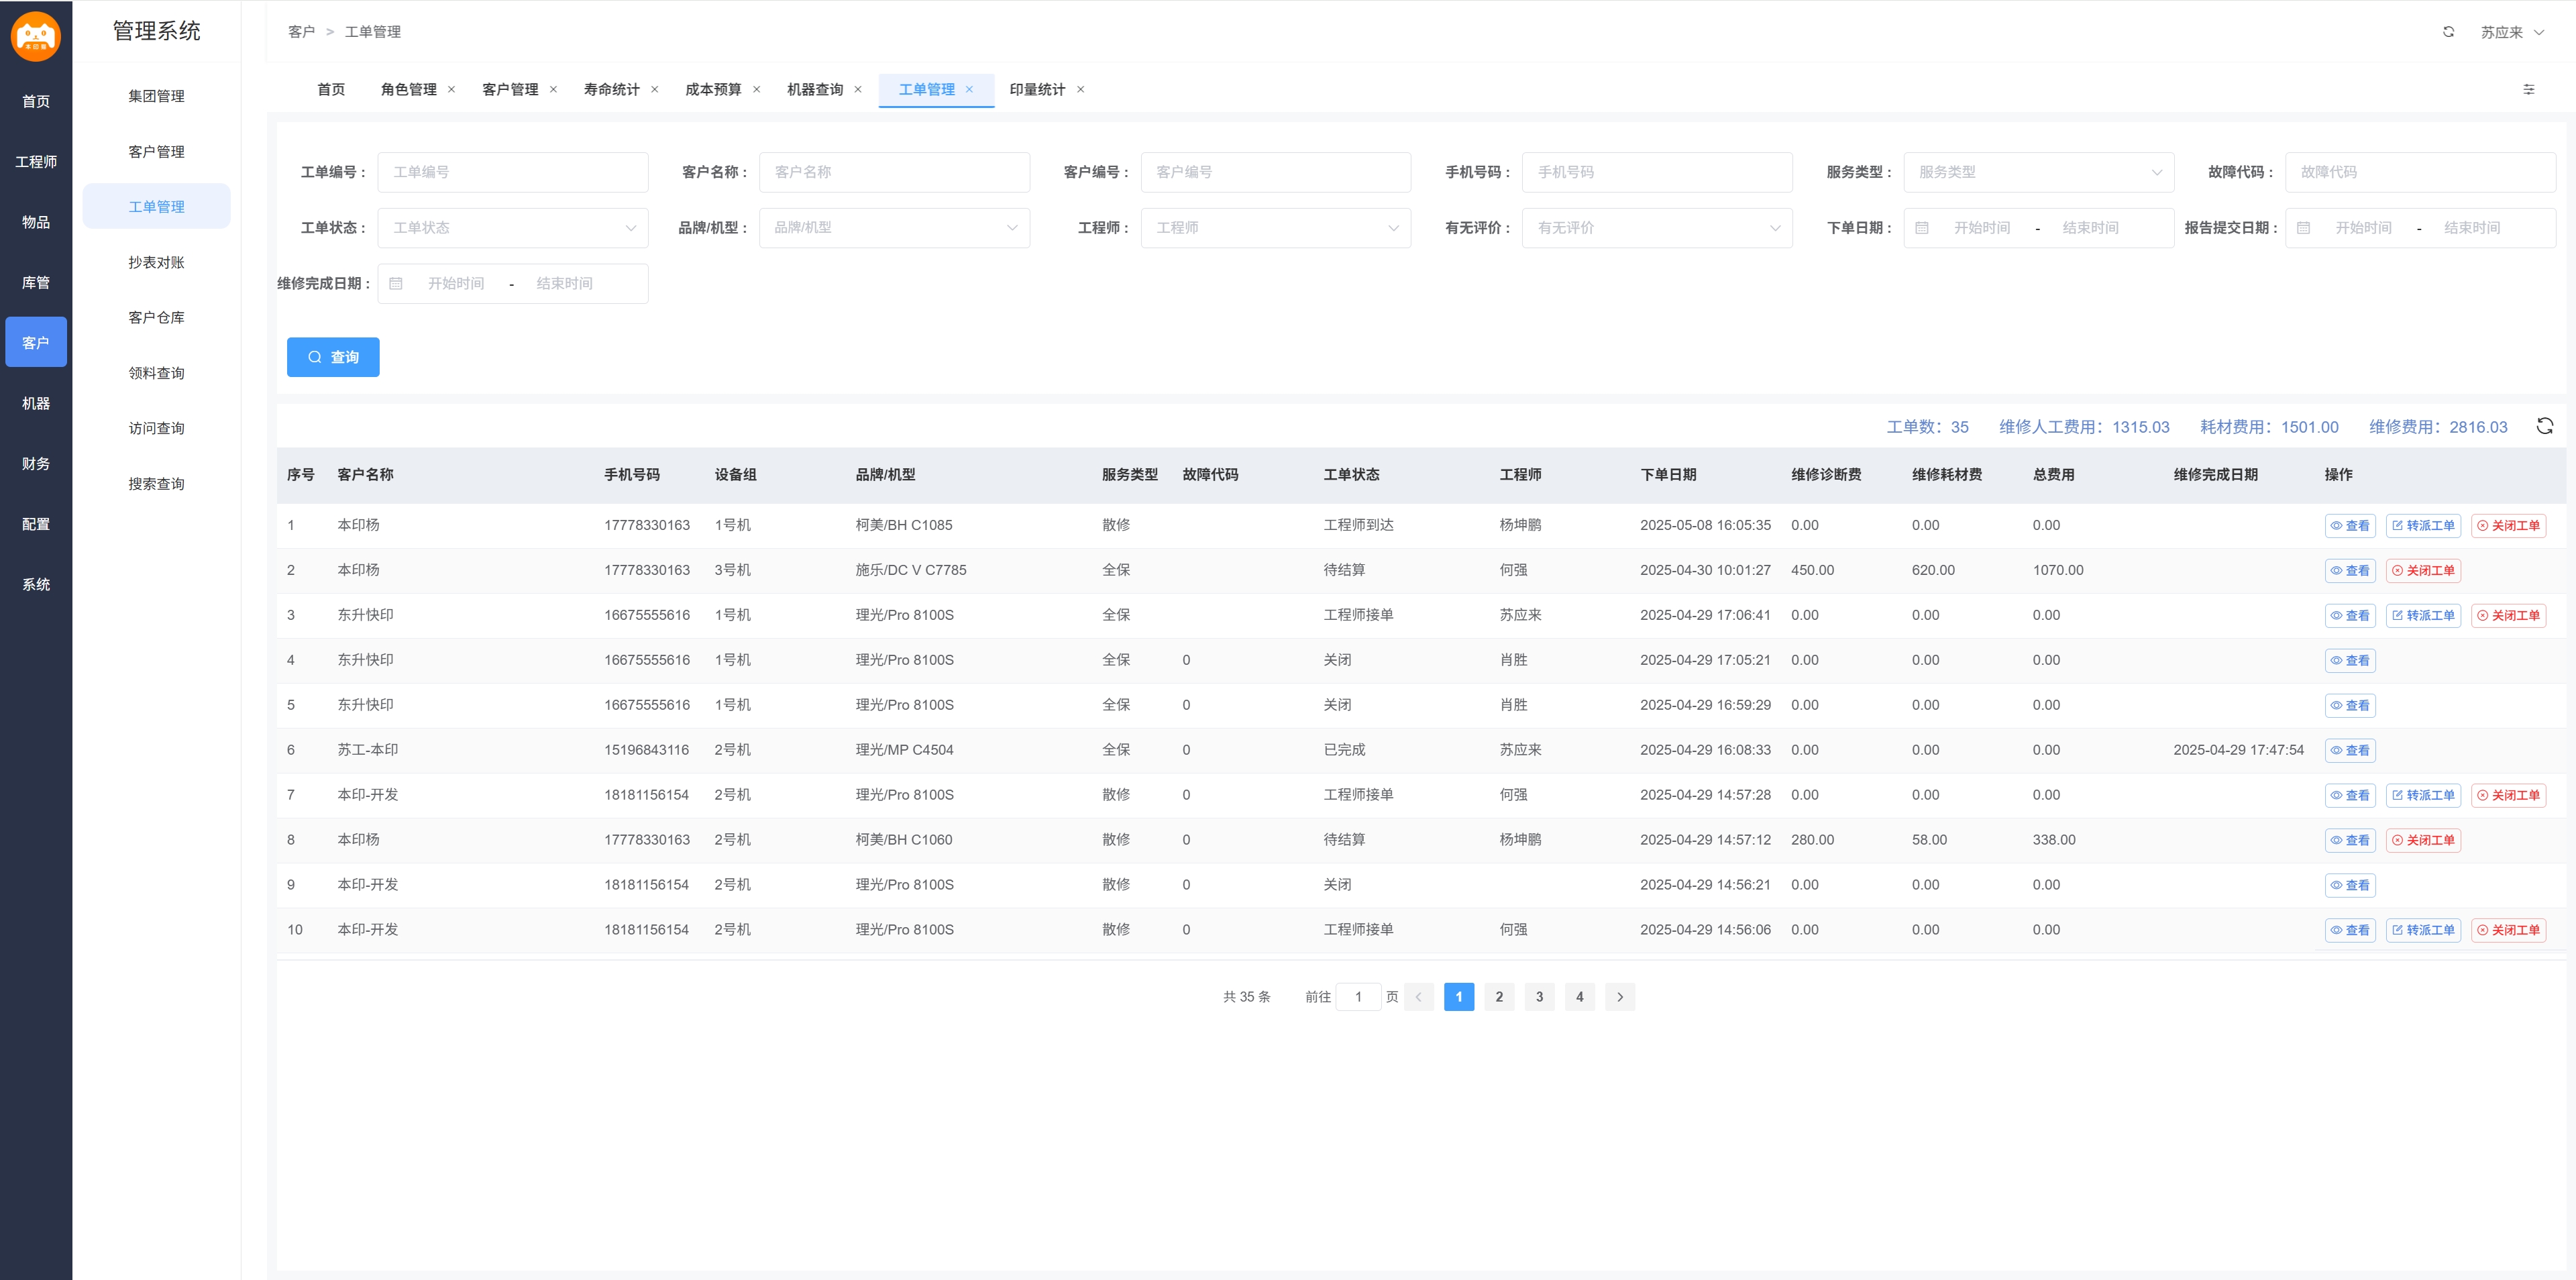Click calendar icon in 维修完成日期 field
The width and height of the screenshot is (2576, 1280).
tap(396, 284)
